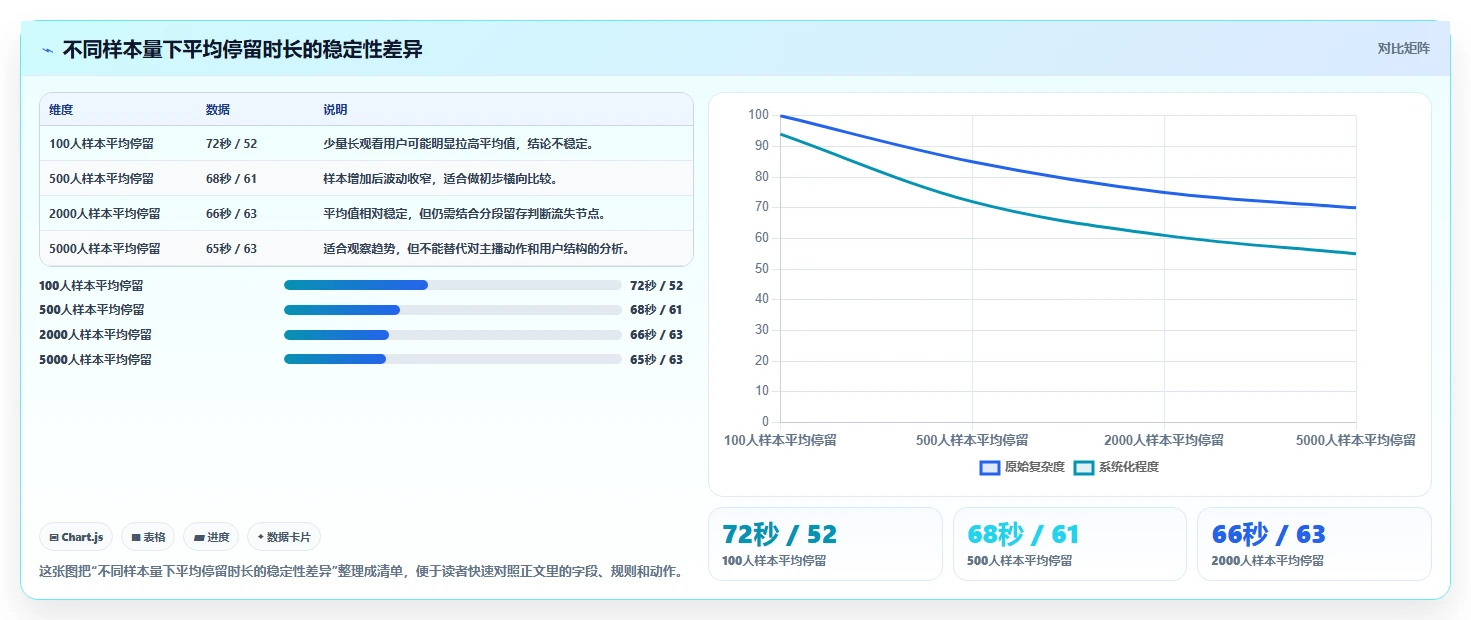Click progress bar for 500人样本平均停留
Screen dimensions: 1471x620
(x=453, y=310)
